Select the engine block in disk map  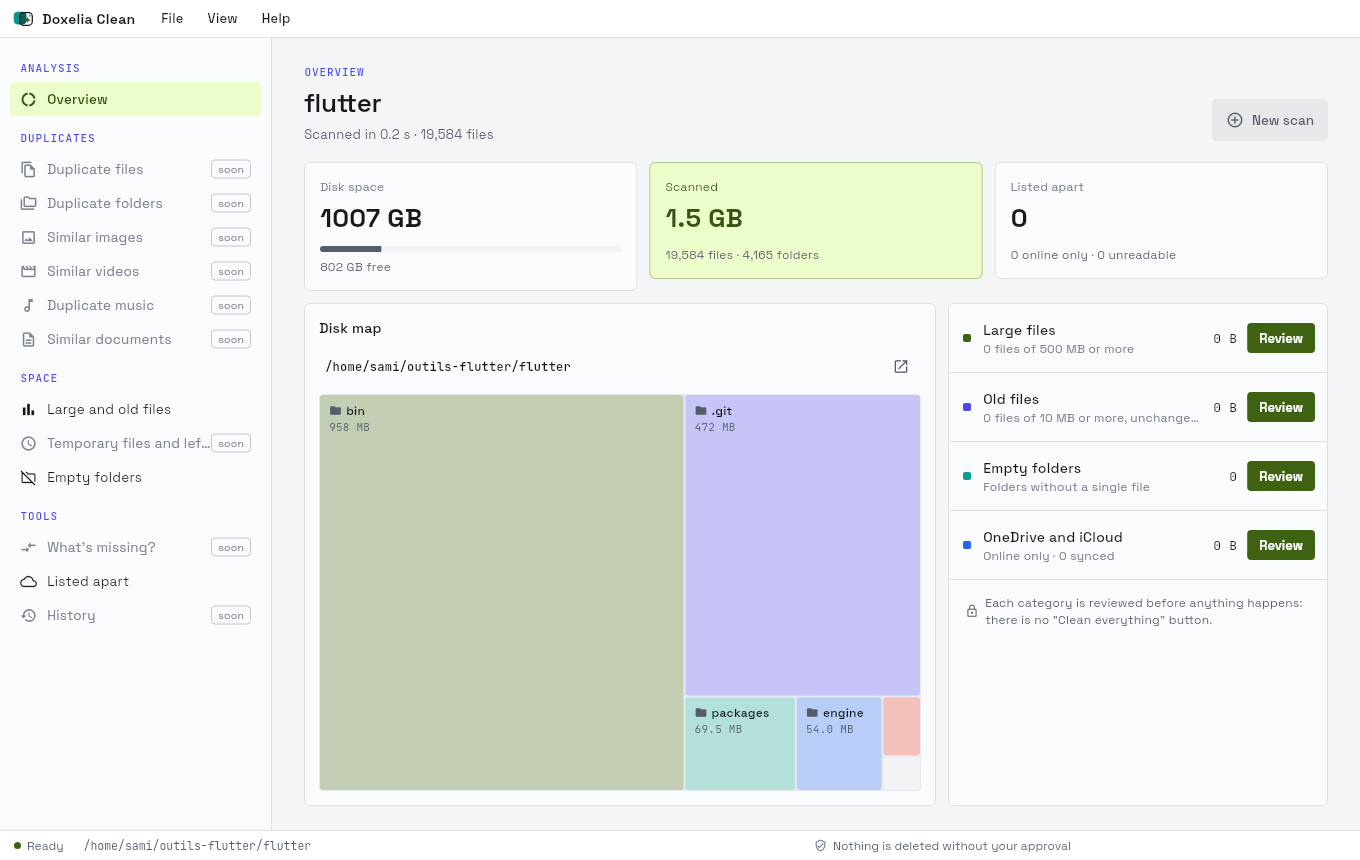[839, 744]
